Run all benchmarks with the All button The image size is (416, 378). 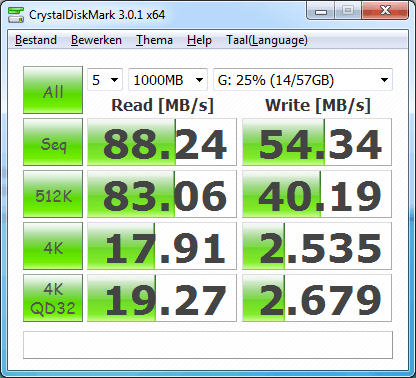click(53, 90)
